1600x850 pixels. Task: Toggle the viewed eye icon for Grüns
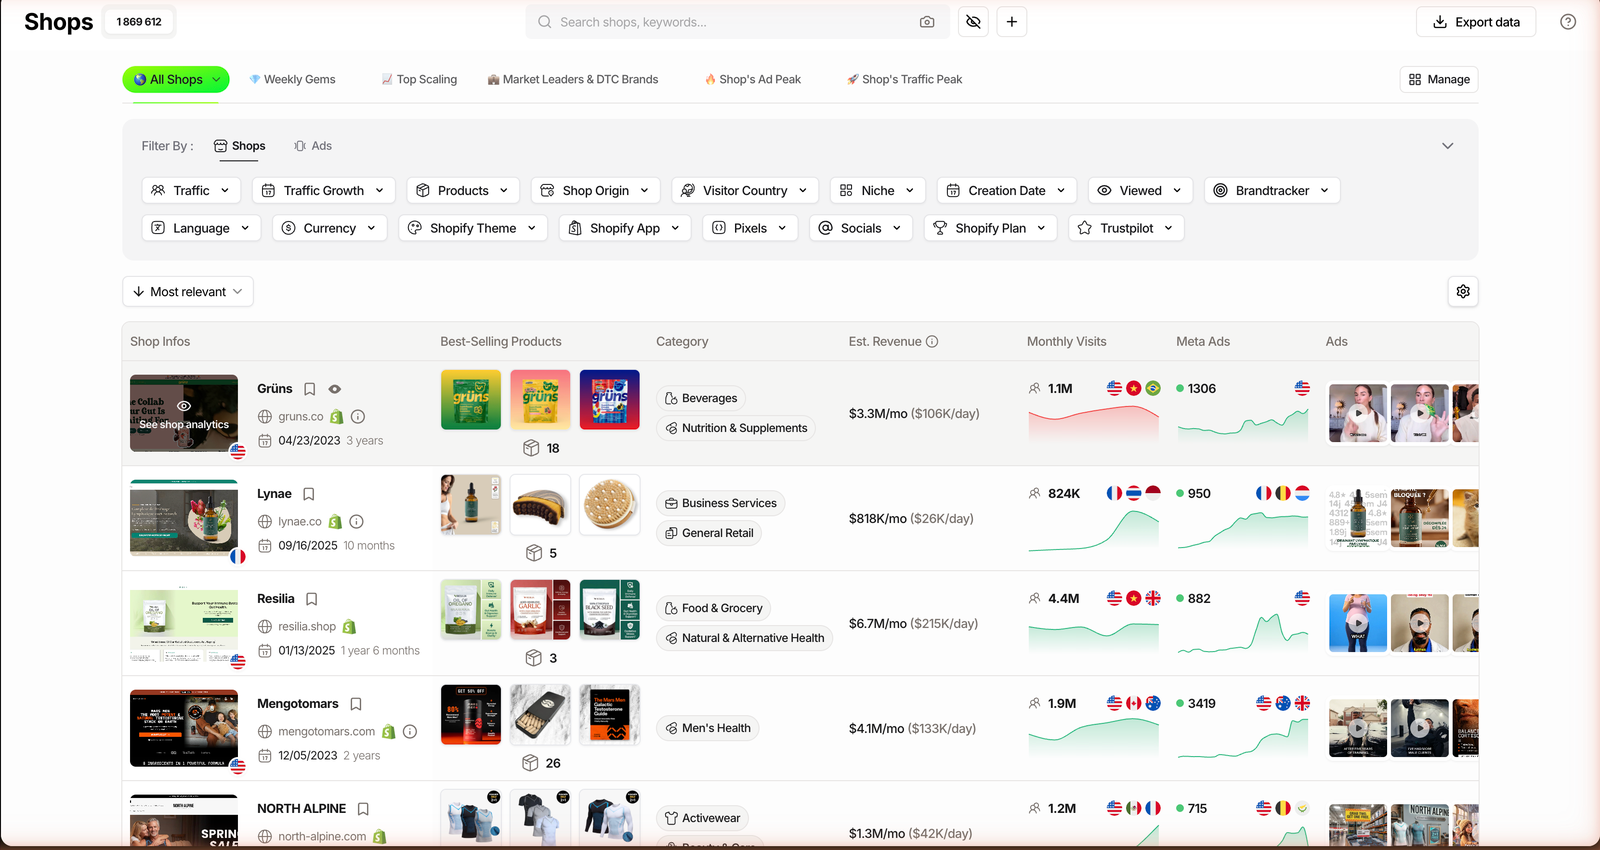[x=335, y=389]
